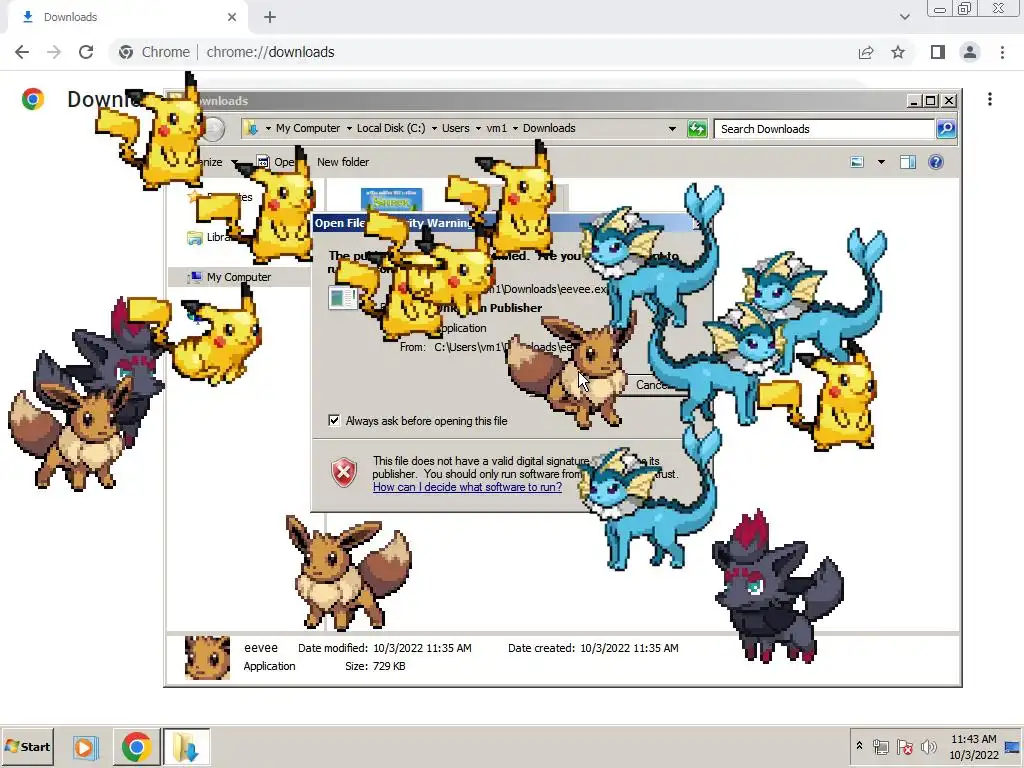Select My Computer in navigation pane

tap(238, 277)
